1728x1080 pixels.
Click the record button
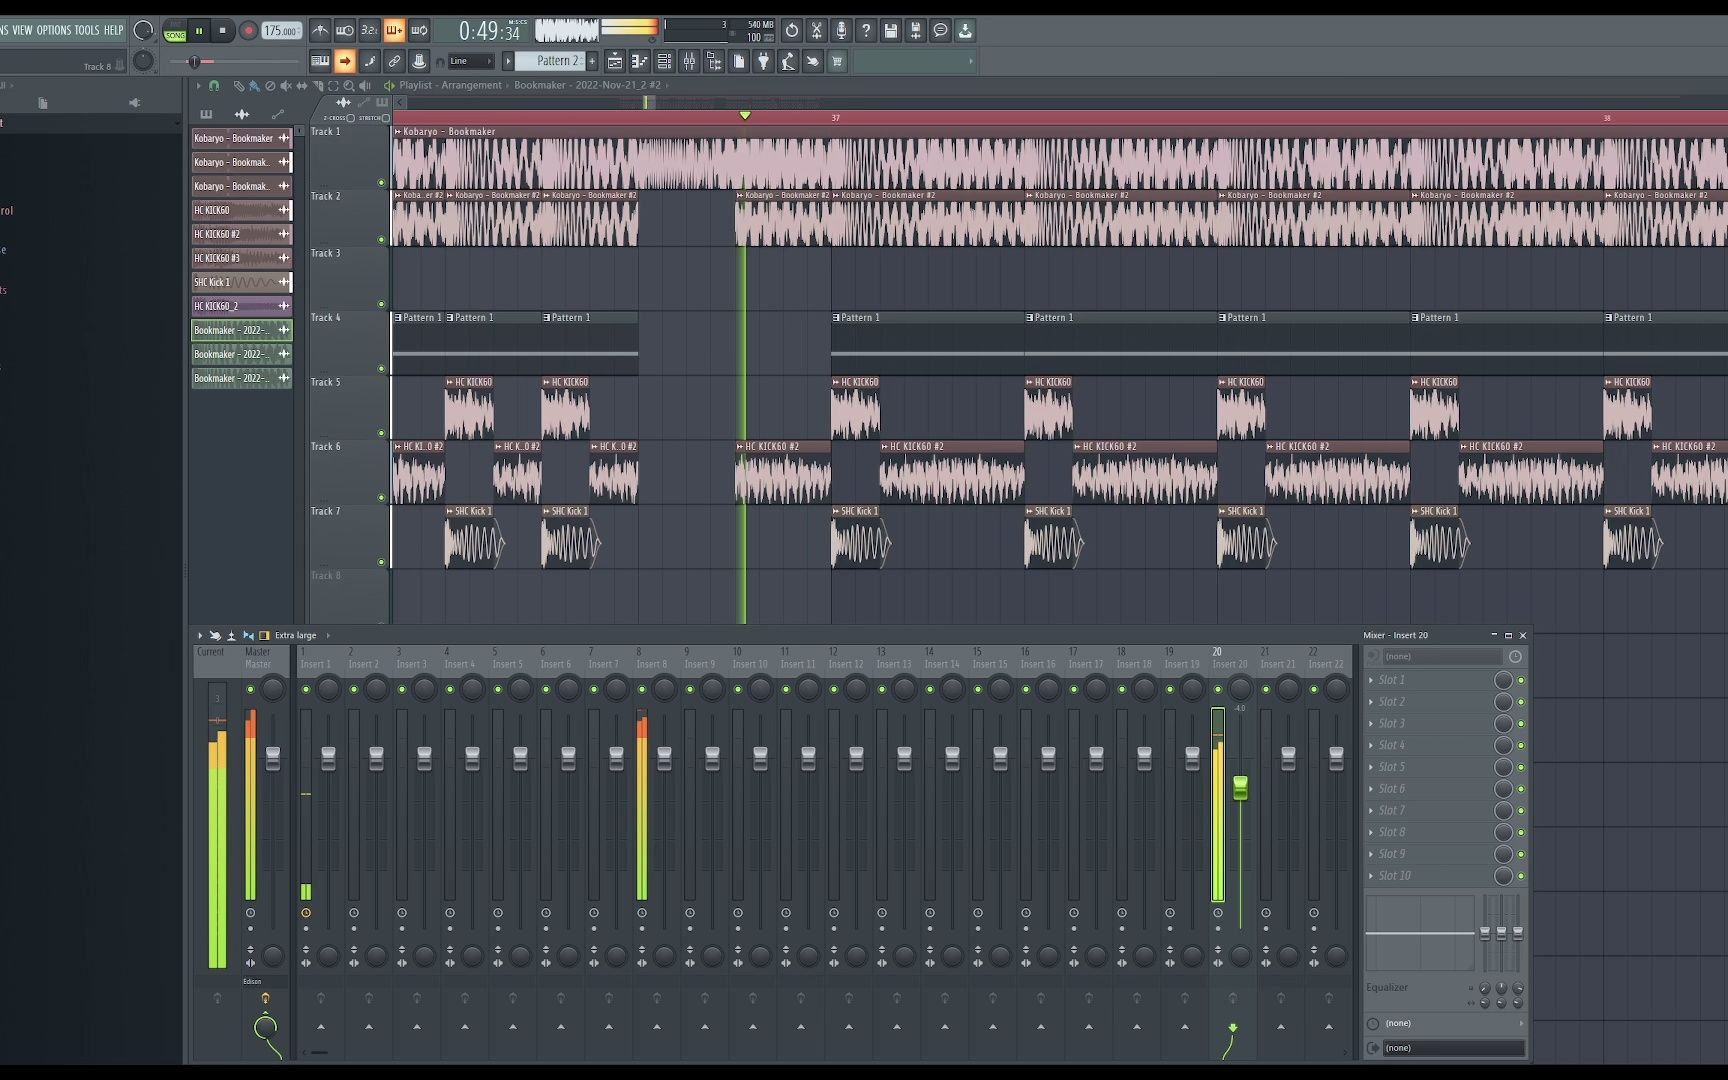coord(248,31)
